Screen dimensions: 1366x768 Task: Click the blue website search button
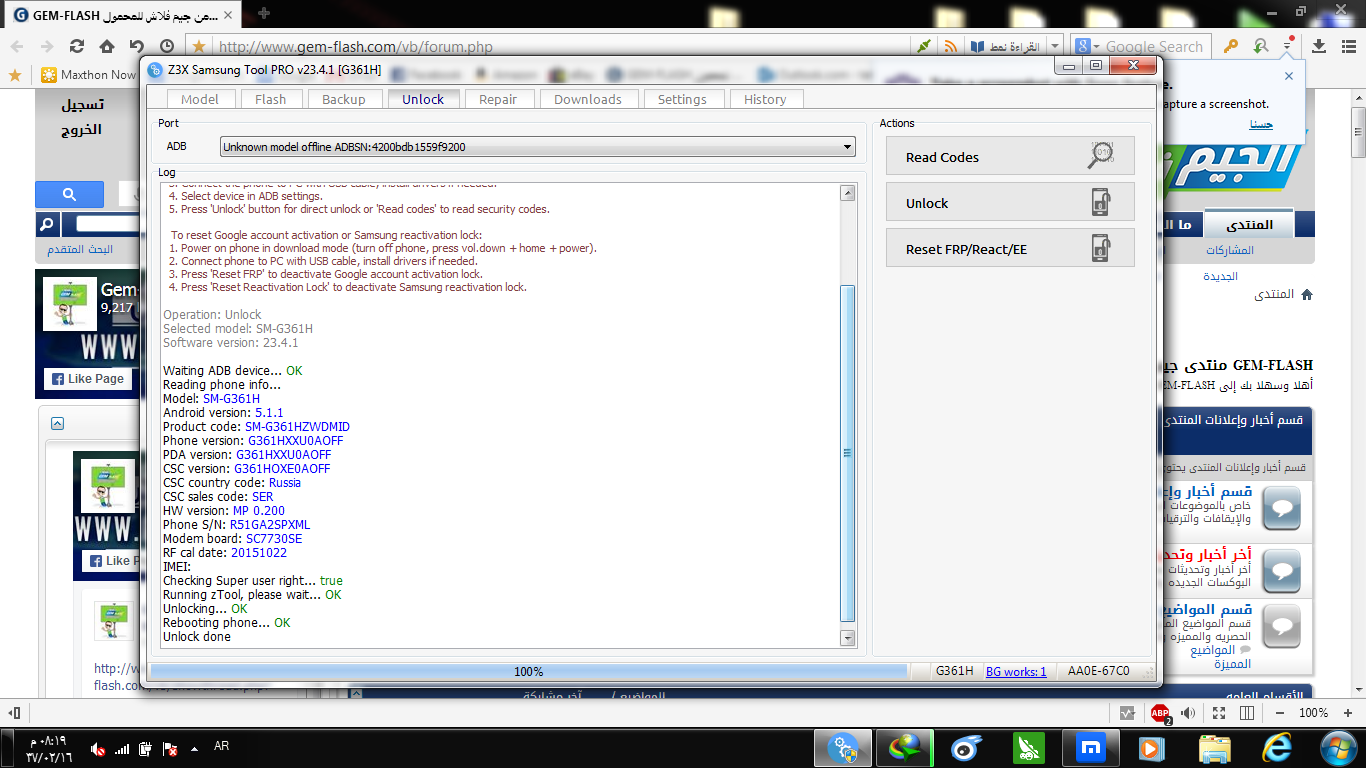(x=69, y=194)
